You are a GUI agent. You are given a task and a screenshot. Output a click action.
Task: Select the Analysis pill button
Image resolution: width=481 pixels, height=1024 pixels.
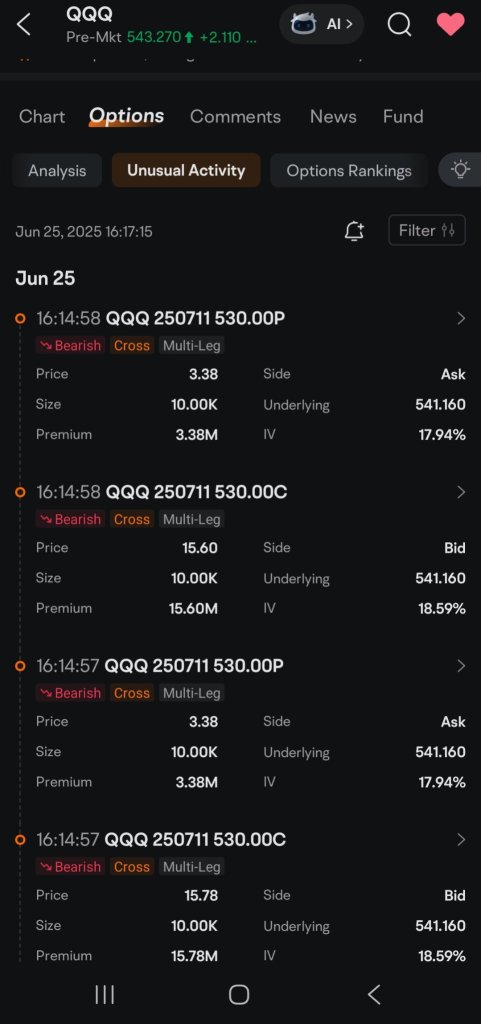tap(57, 170)
